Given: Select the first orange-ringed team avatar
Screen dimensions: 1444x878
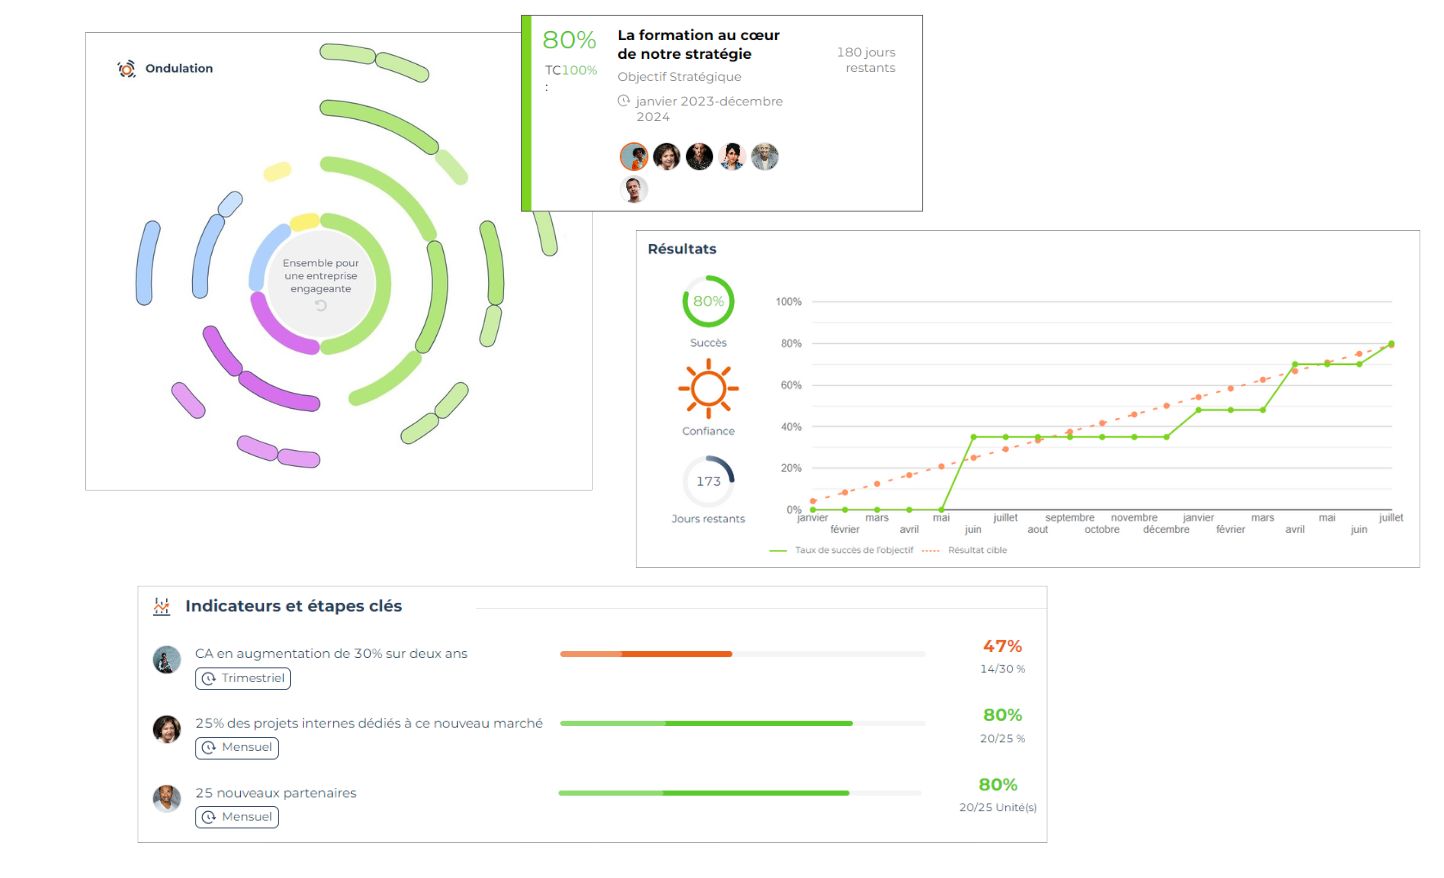Looking at the screenshot, I should (x=634, y=156).
